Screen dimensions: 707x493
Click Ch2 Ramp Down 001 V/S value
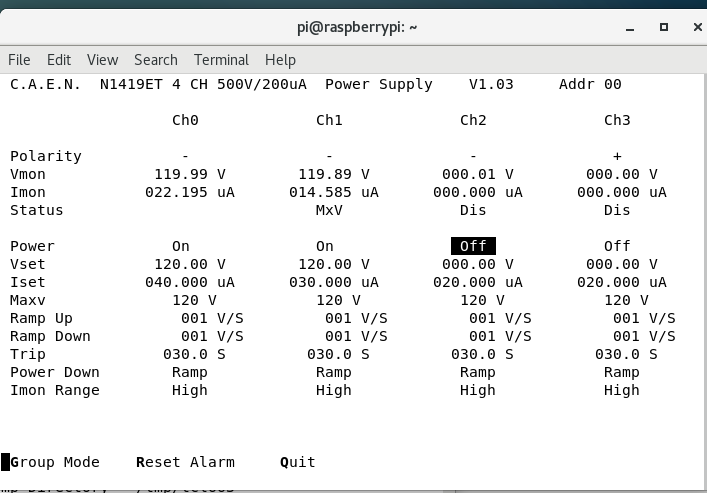(500, 336)
